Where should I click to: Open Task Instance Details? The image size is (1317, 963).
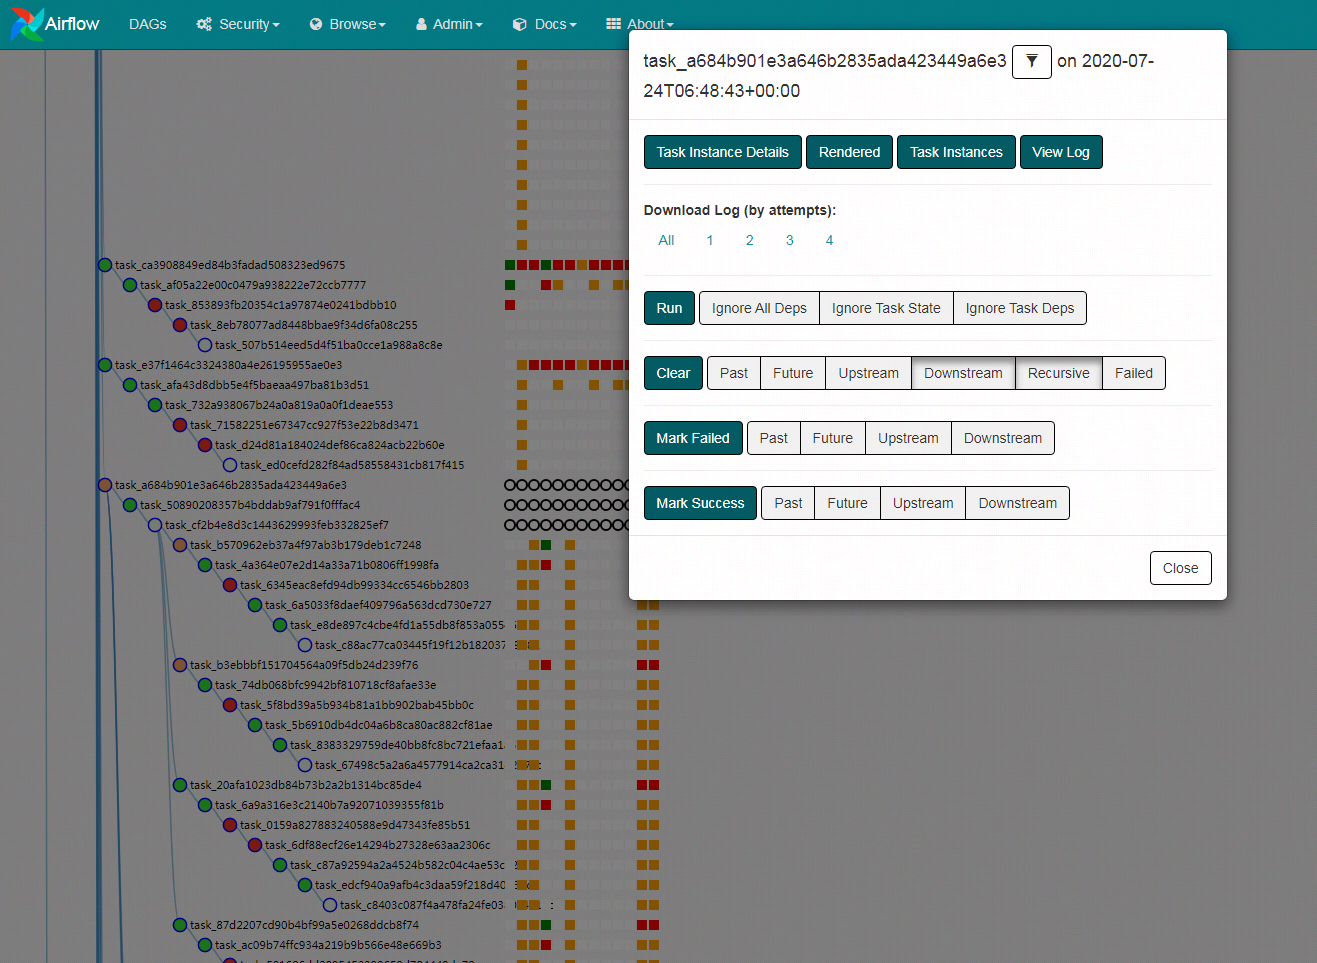[x=722, y=152]
